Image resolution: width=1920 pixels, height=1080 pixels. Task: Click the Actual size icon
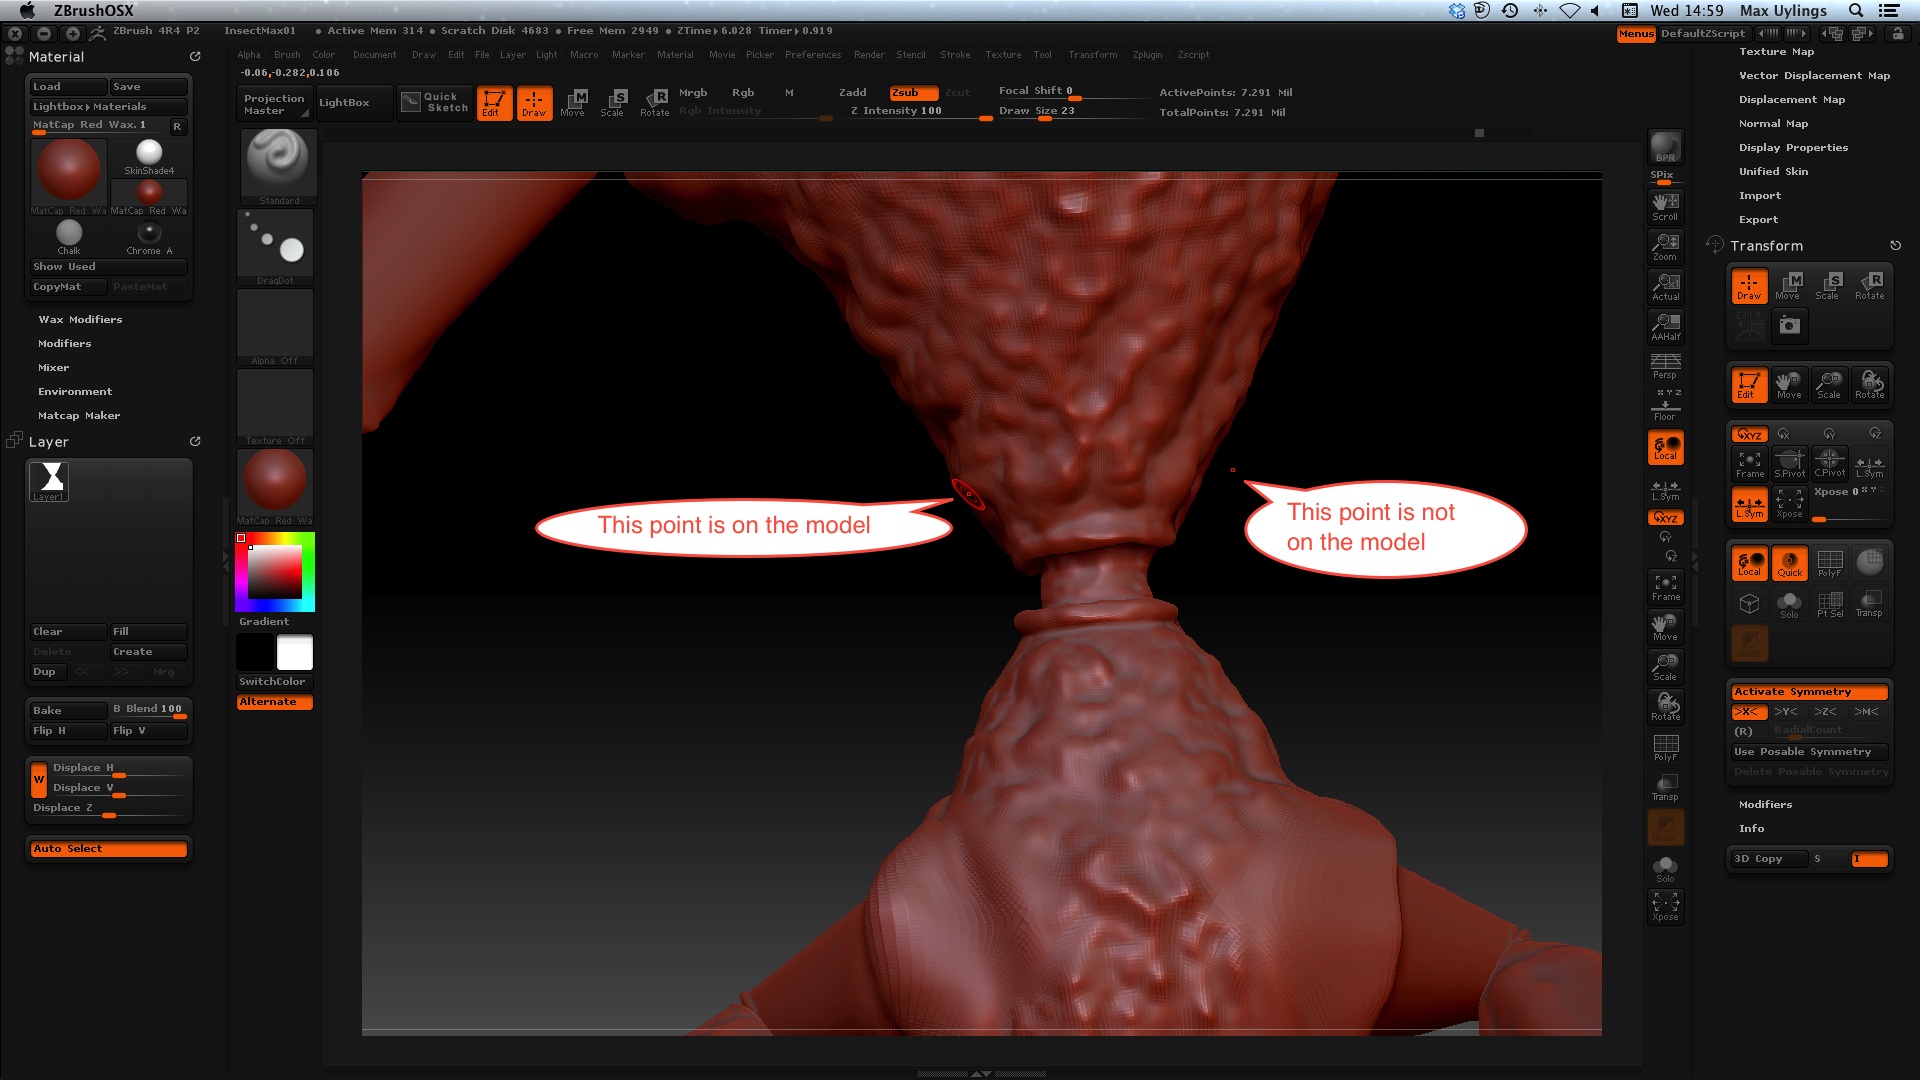pyautogui.click(x=1665, y=287)
